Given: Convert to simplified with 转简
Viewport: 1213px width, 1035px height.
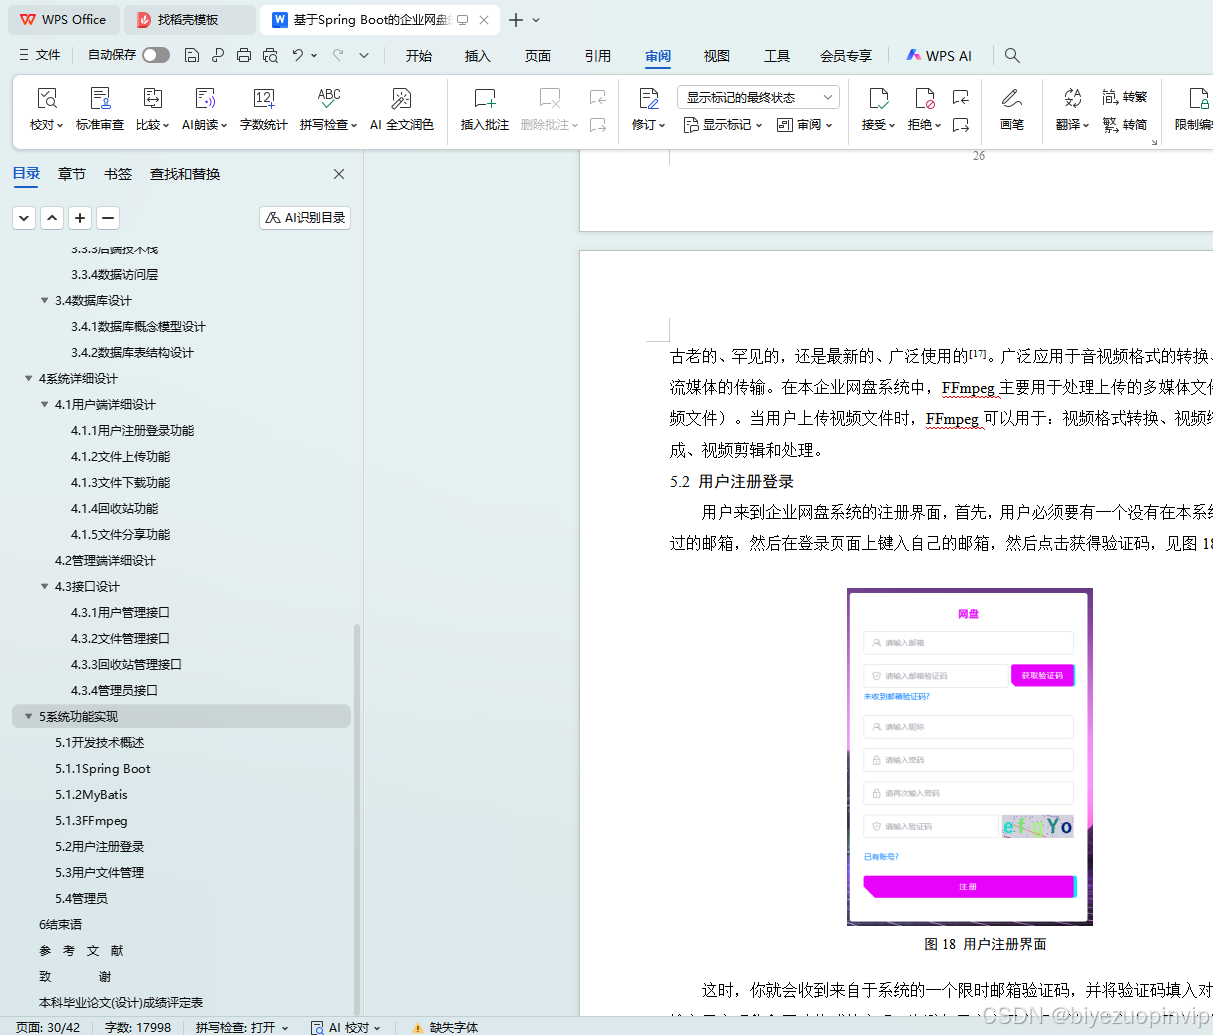Looking at the screenshot, I should pos(1124,125).
